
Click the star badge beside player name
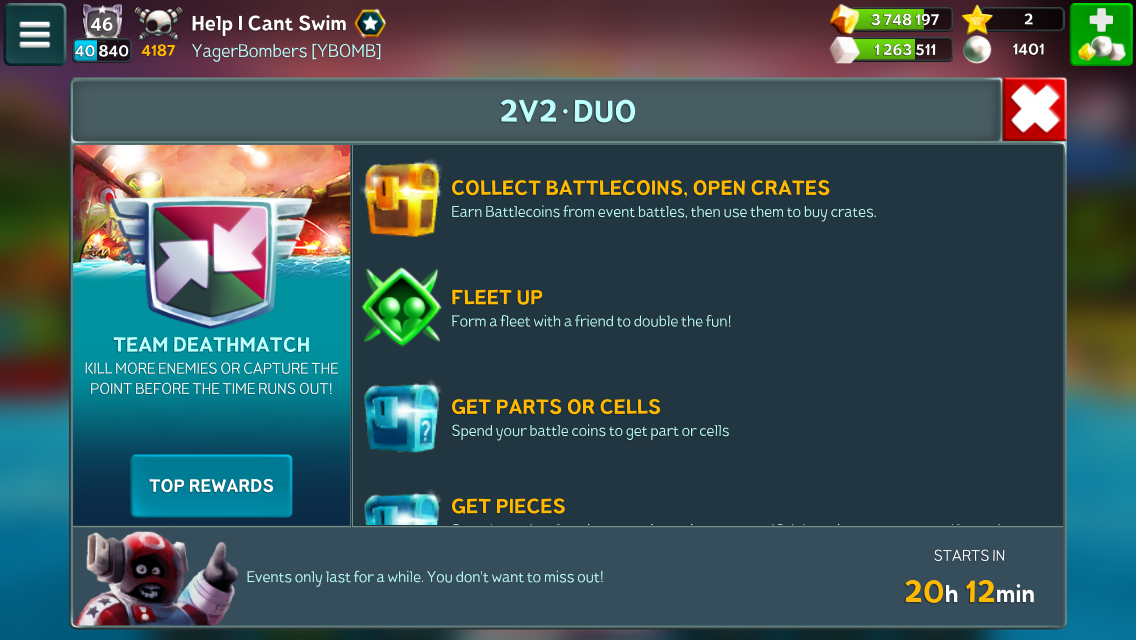pyautogui.click(x=370, y=23)
